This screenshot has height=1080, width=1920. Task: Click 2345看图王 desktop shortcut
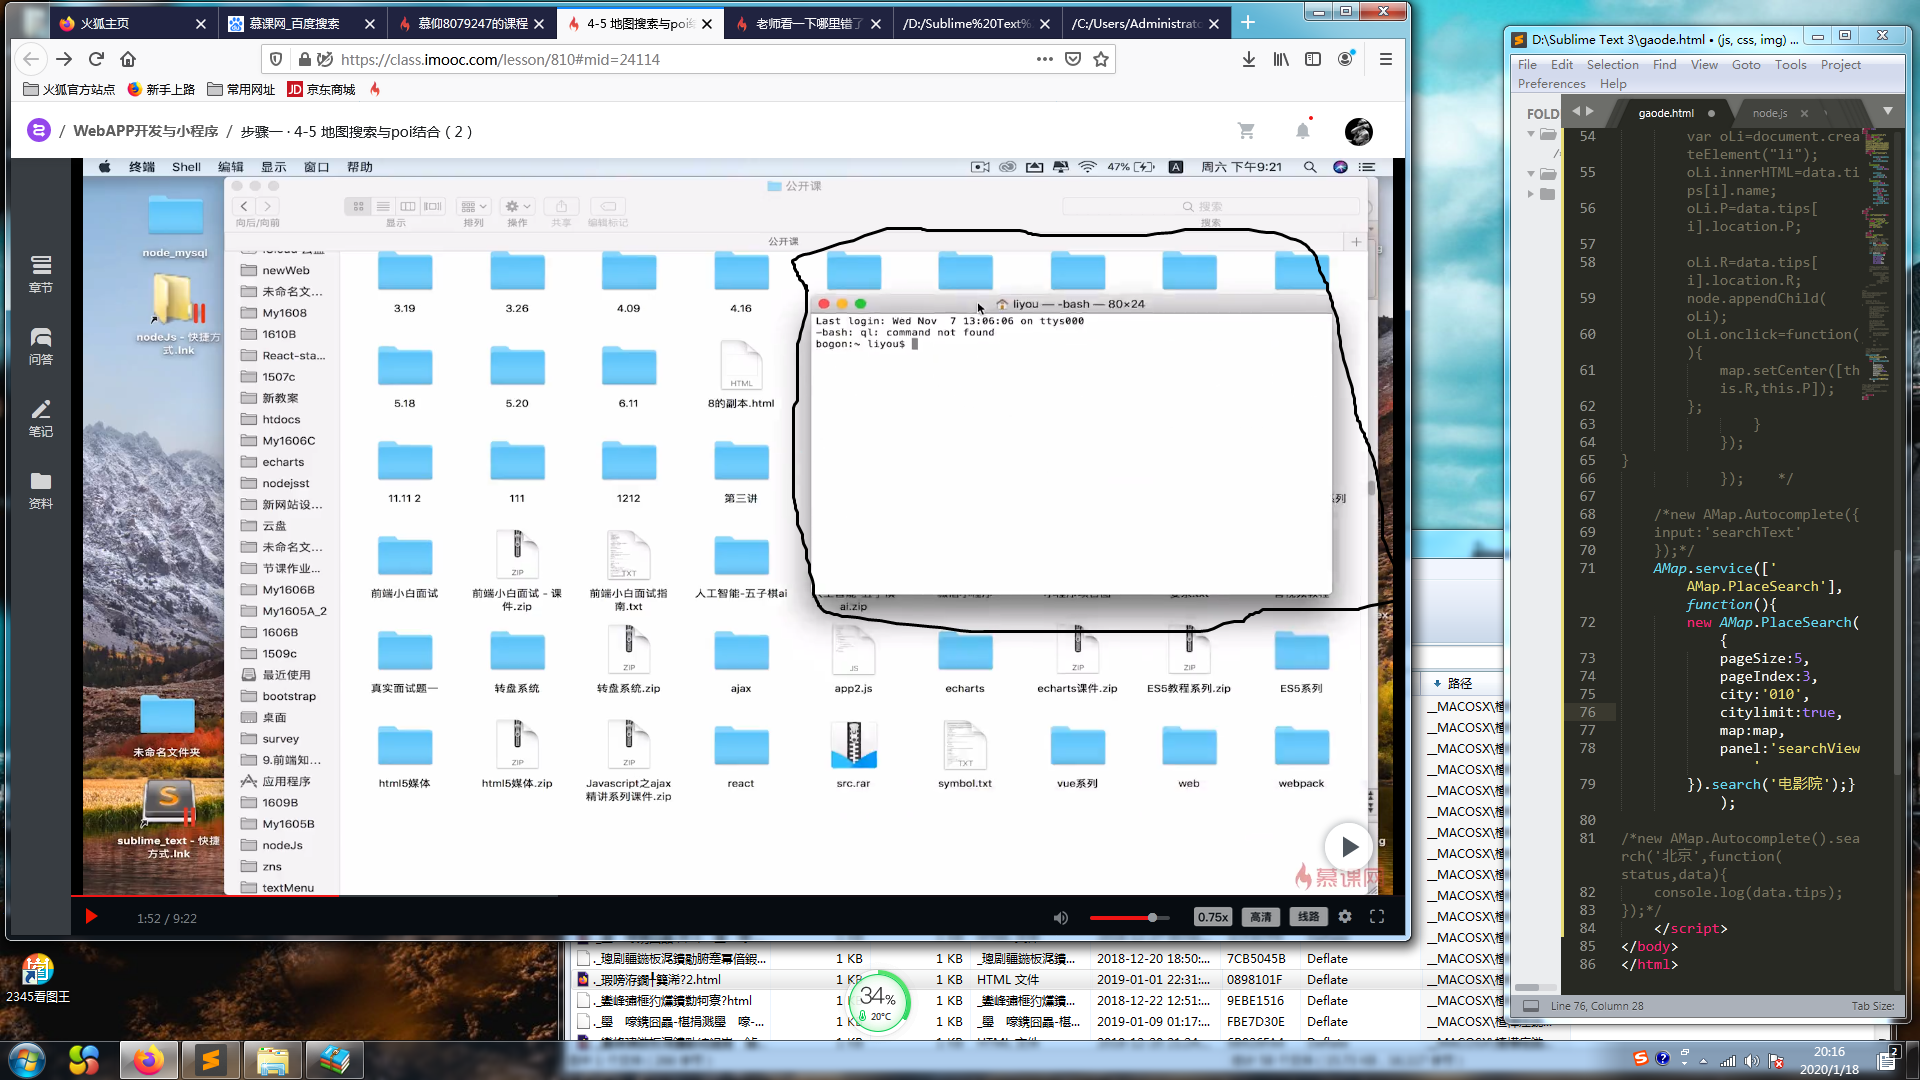[38, 978]
